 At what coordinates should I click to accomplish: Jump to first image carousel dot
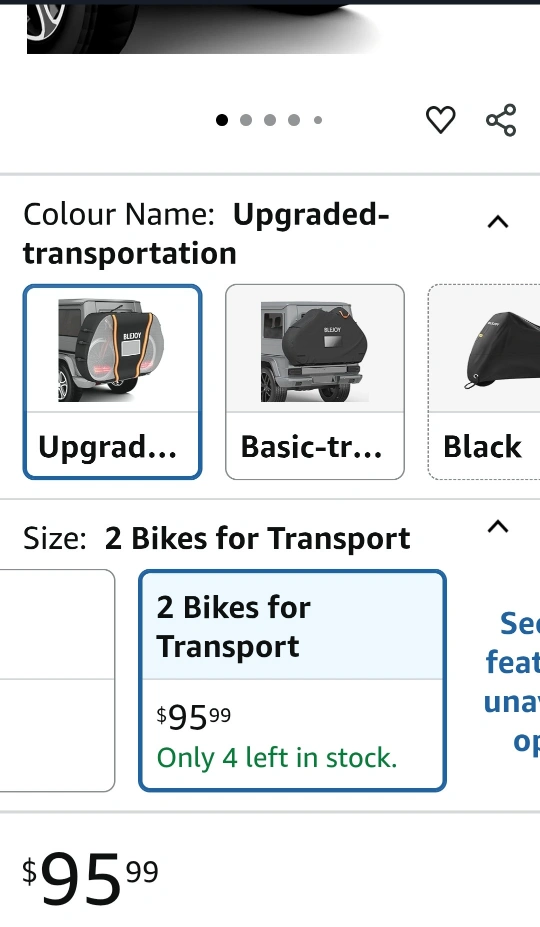pyautogui.click(x=222, y=120)
